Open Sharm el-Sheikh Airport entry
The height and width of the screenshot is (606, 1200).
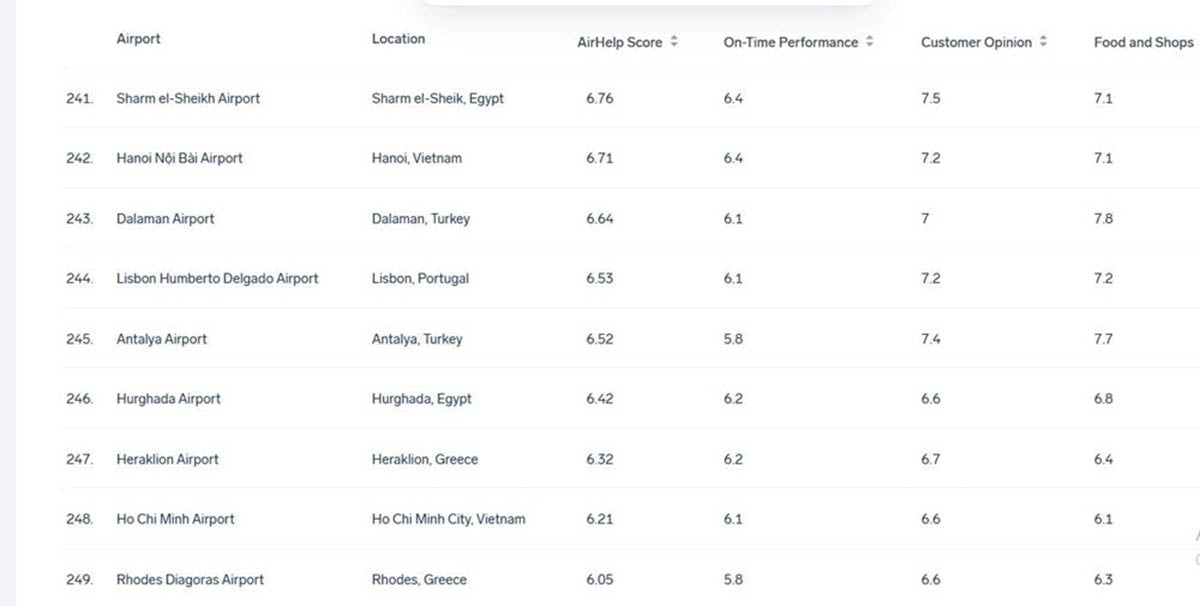(x=188, y=98)
